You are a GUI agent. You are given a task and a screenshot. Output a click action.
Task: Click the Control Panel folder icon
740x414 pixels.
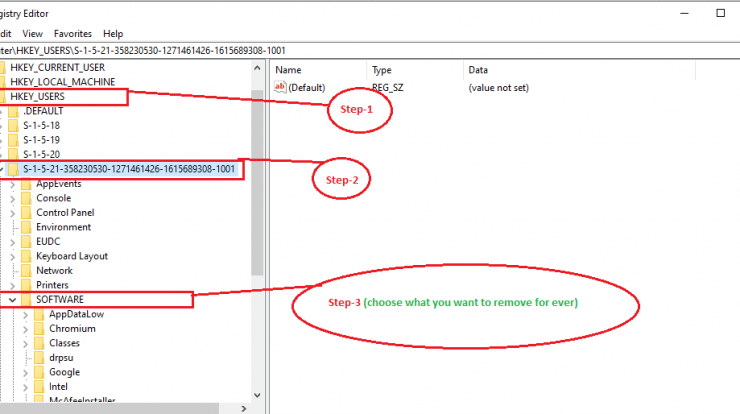click(x=26, y=213)
